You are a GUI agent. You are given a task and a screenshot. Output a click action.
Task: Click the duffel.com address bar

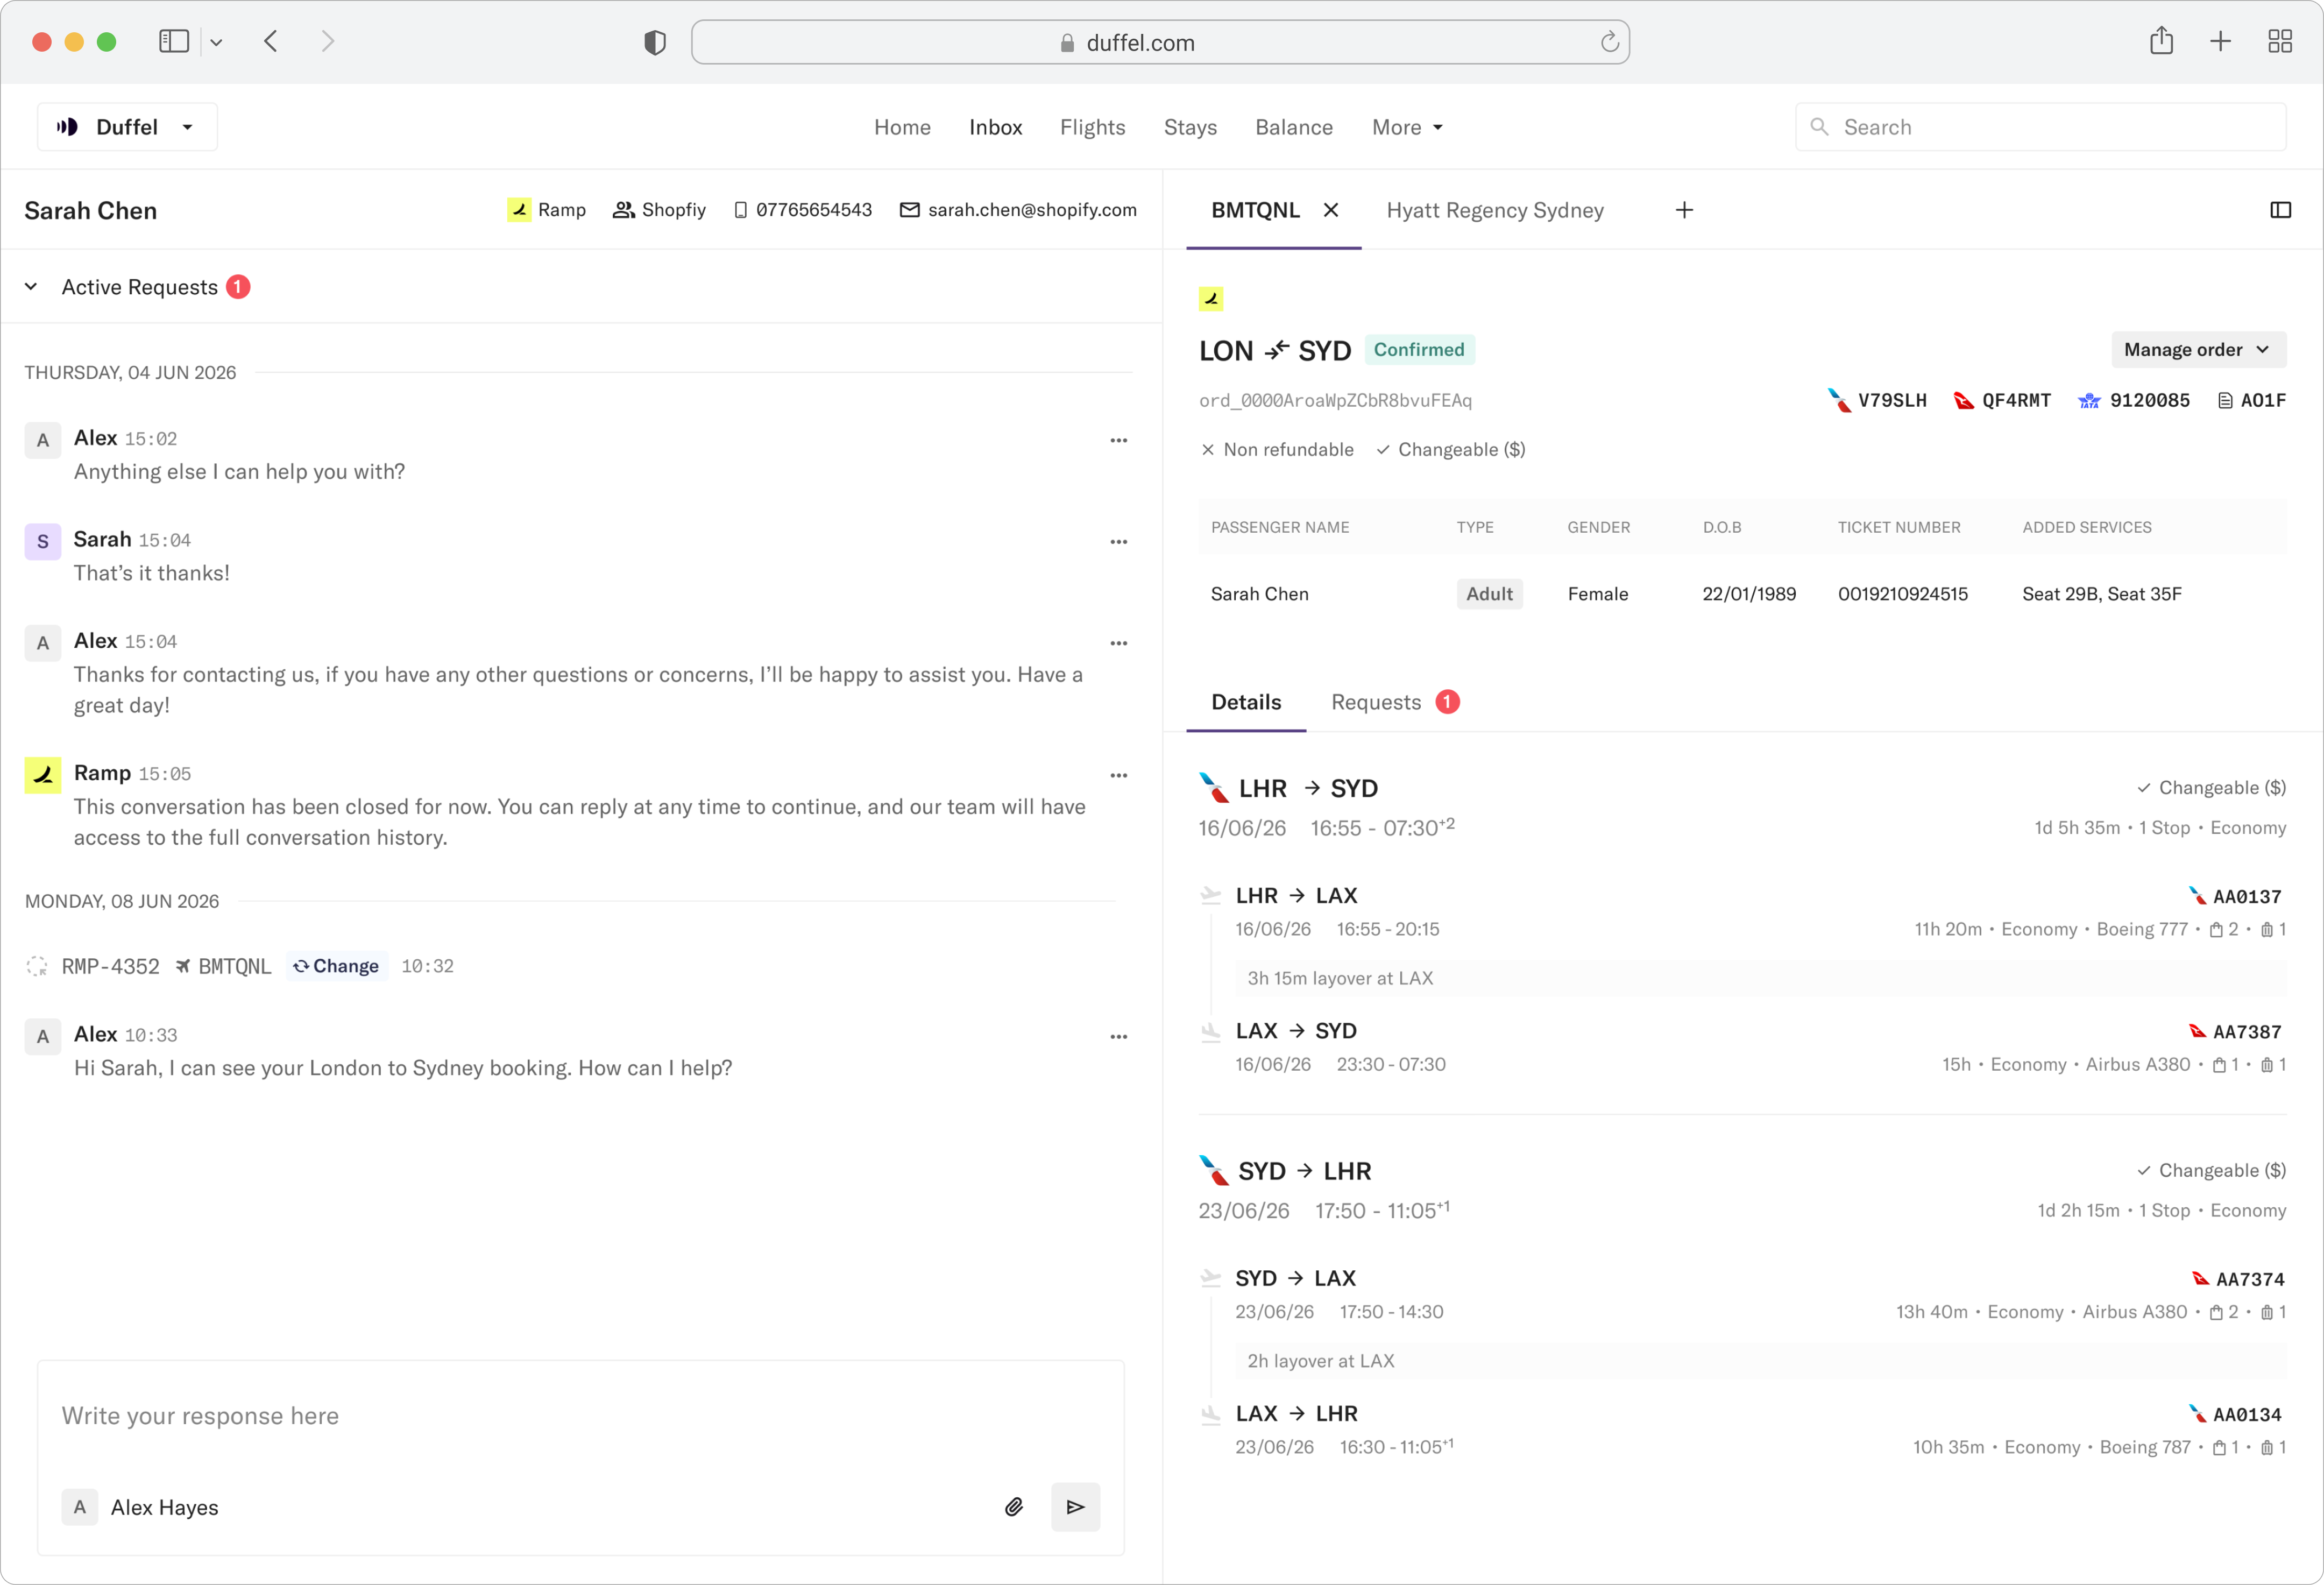[1160, 42]
